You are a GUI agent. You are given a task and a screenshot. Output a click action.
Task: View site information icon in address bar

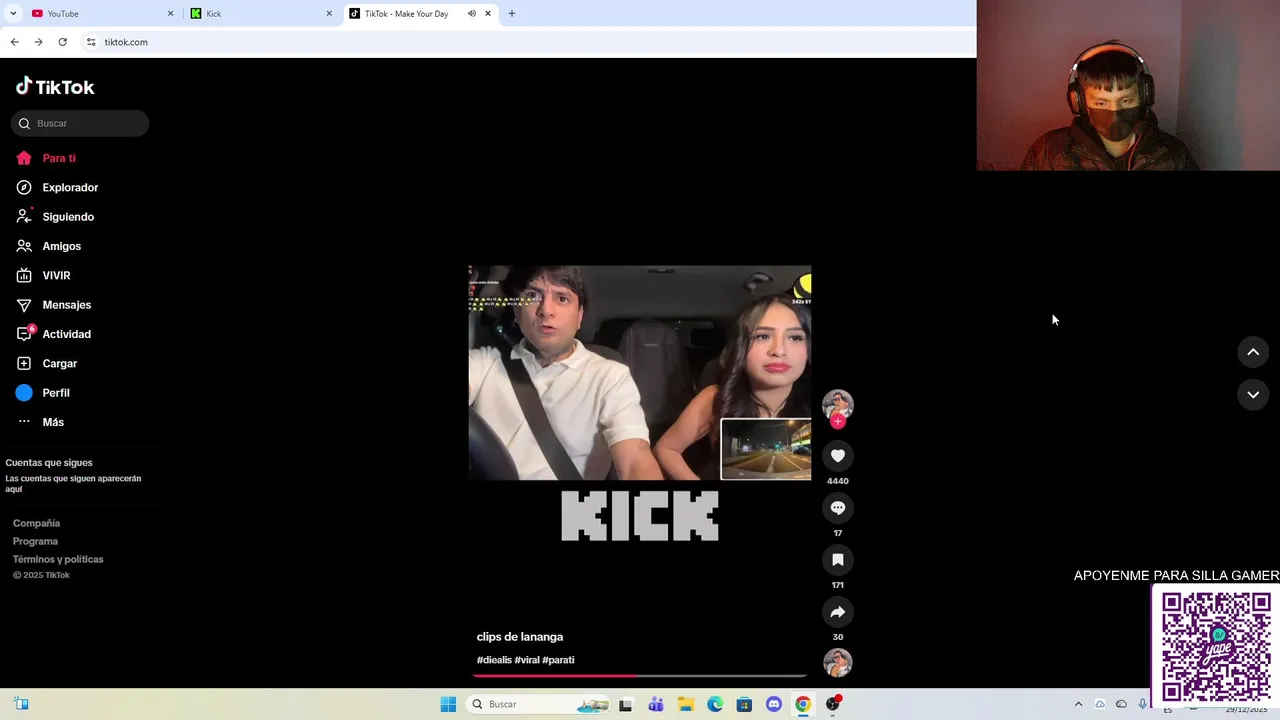click(x=91, y=42)
